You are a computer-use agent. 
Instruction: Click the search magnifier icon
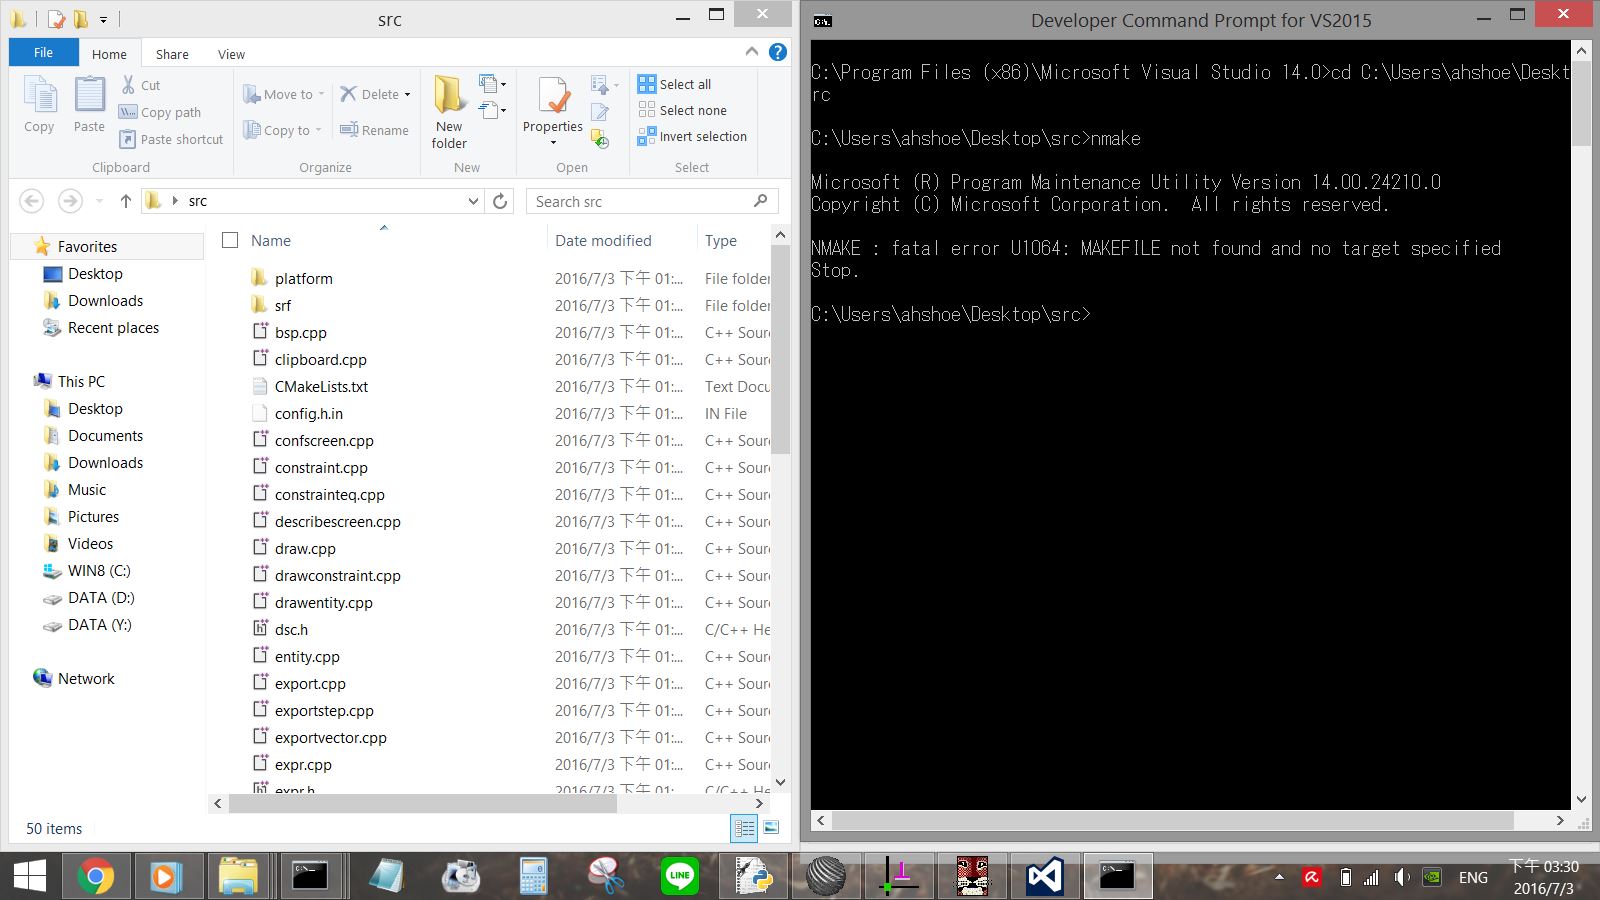[x=760, y=201]
